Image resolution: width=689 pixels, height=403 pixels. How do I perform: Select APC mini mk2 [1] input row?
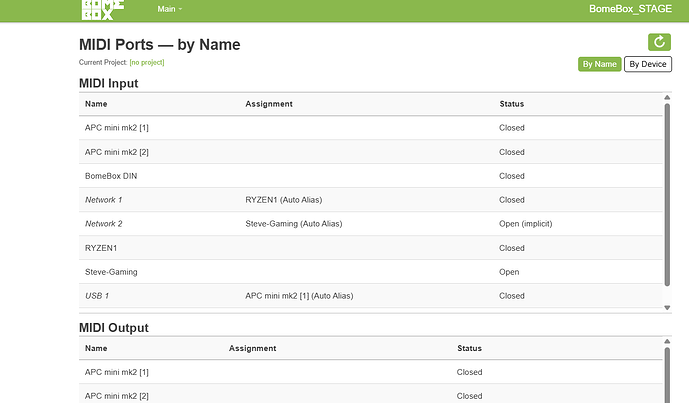coord(370,128)
